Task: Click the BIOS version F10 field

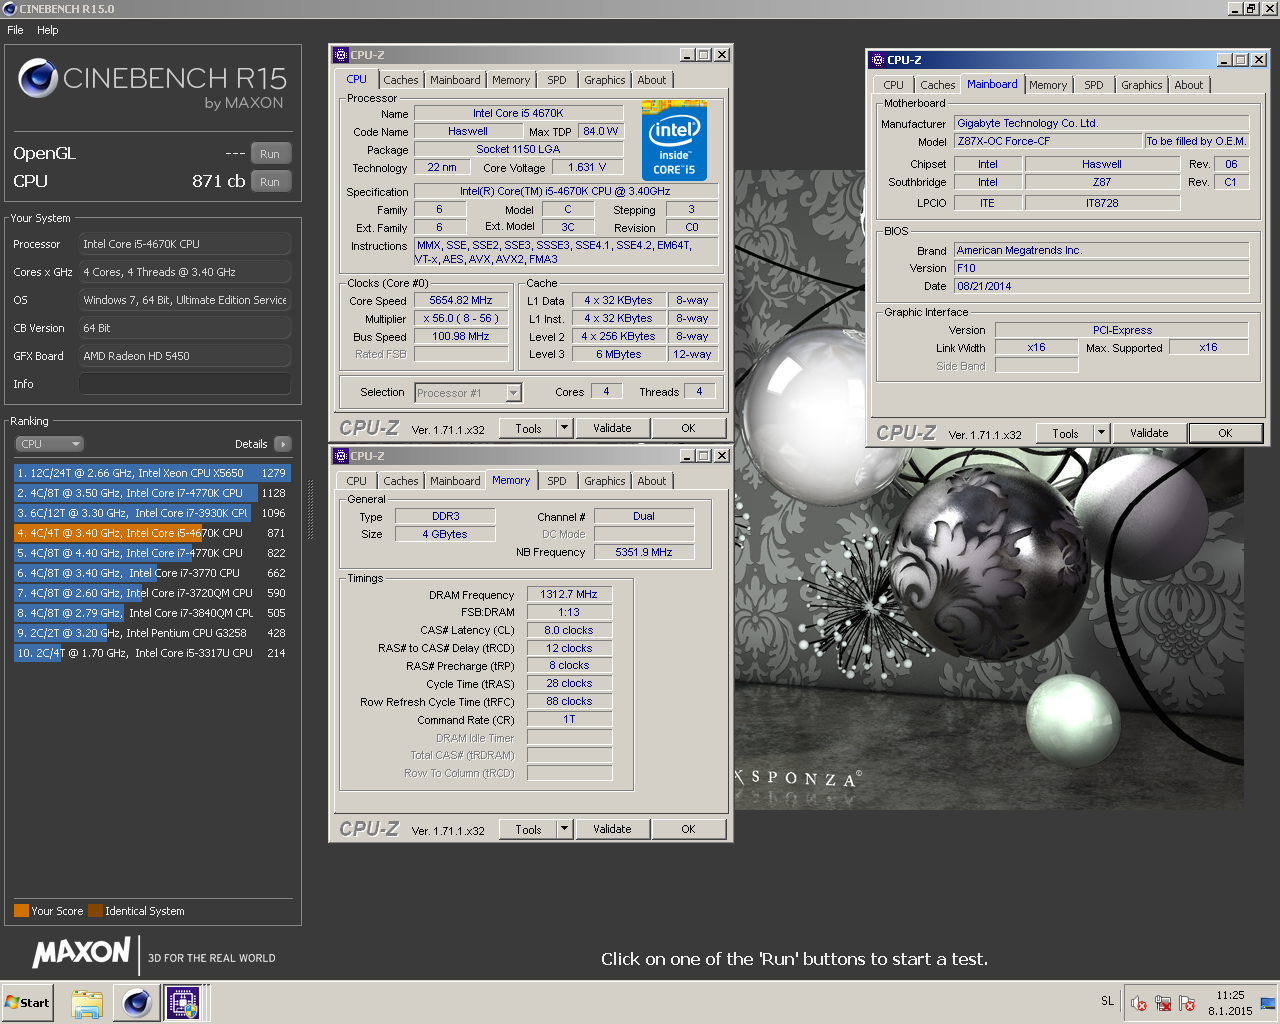Action: (1101, 268)
